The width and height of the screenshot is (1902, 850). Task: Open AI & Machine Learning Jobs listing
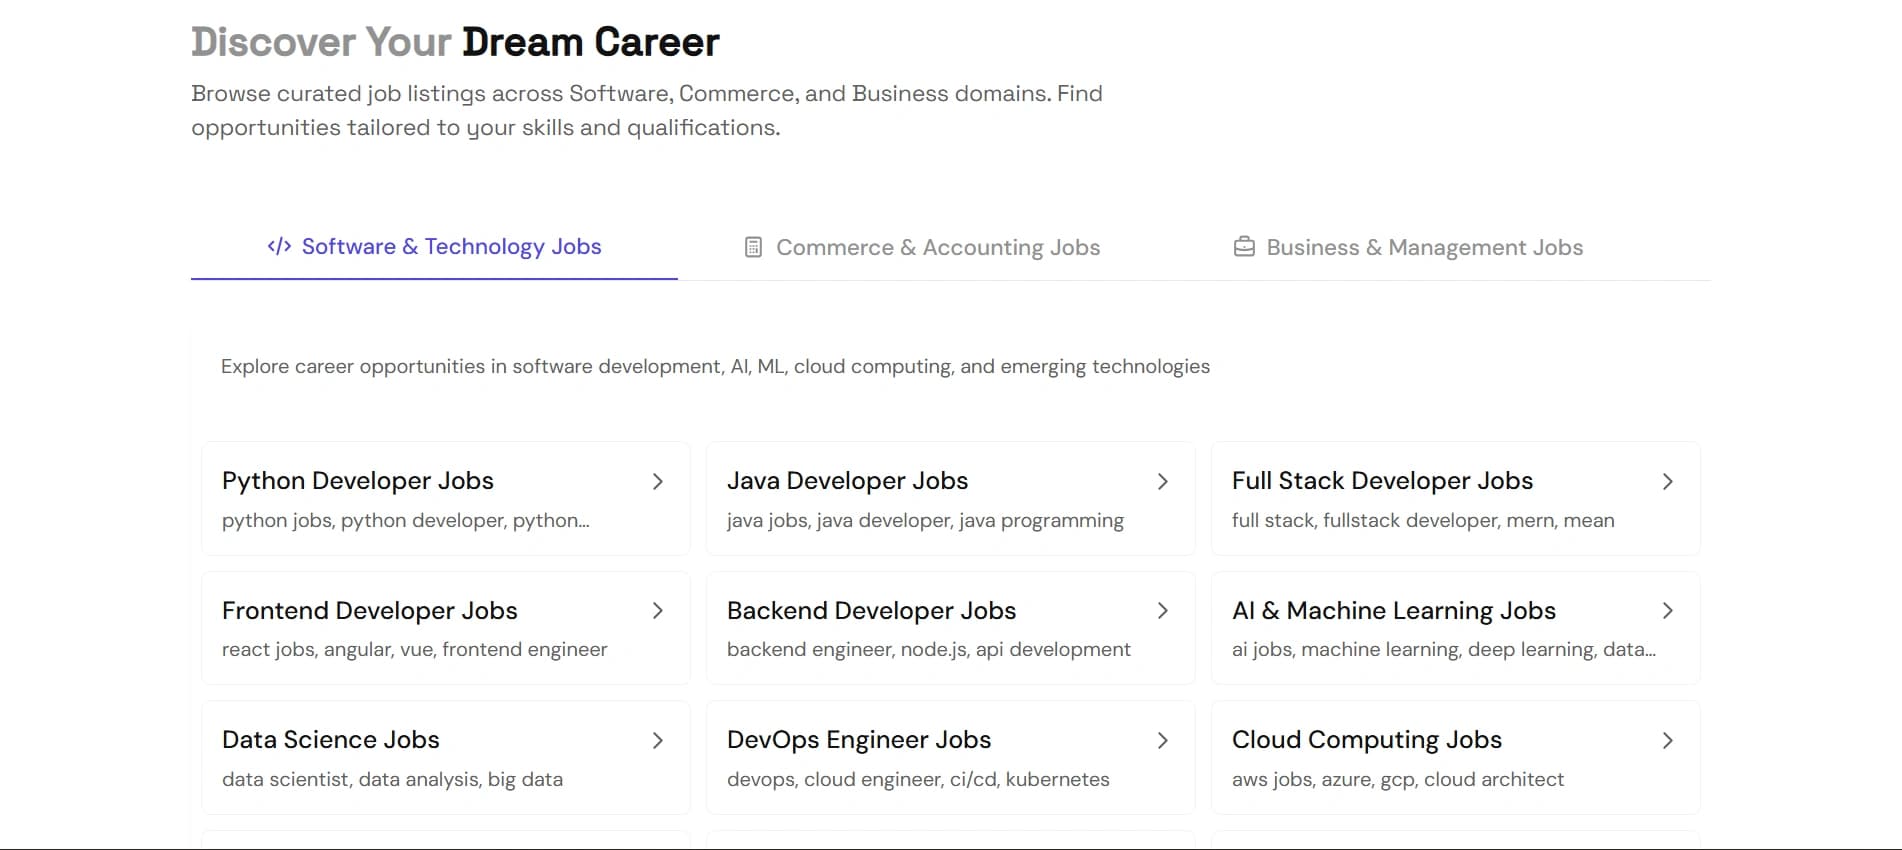[x=1456, y=627]
